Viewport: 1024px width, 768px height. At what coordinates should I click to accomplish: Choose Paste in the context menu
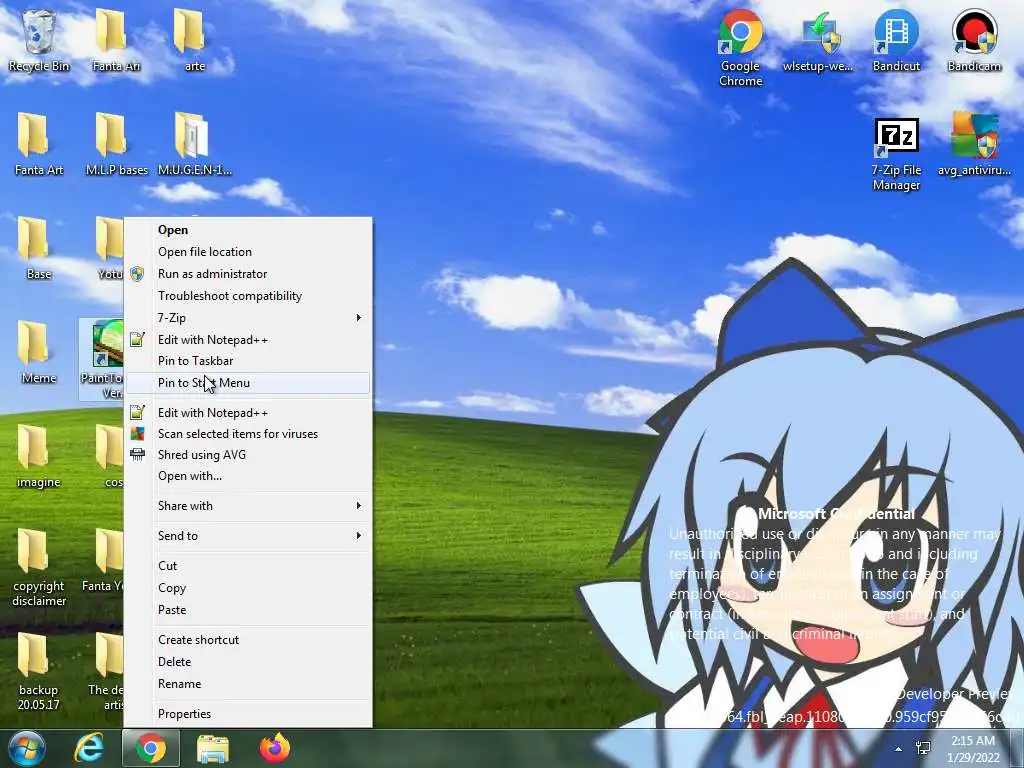coord(248,609)
